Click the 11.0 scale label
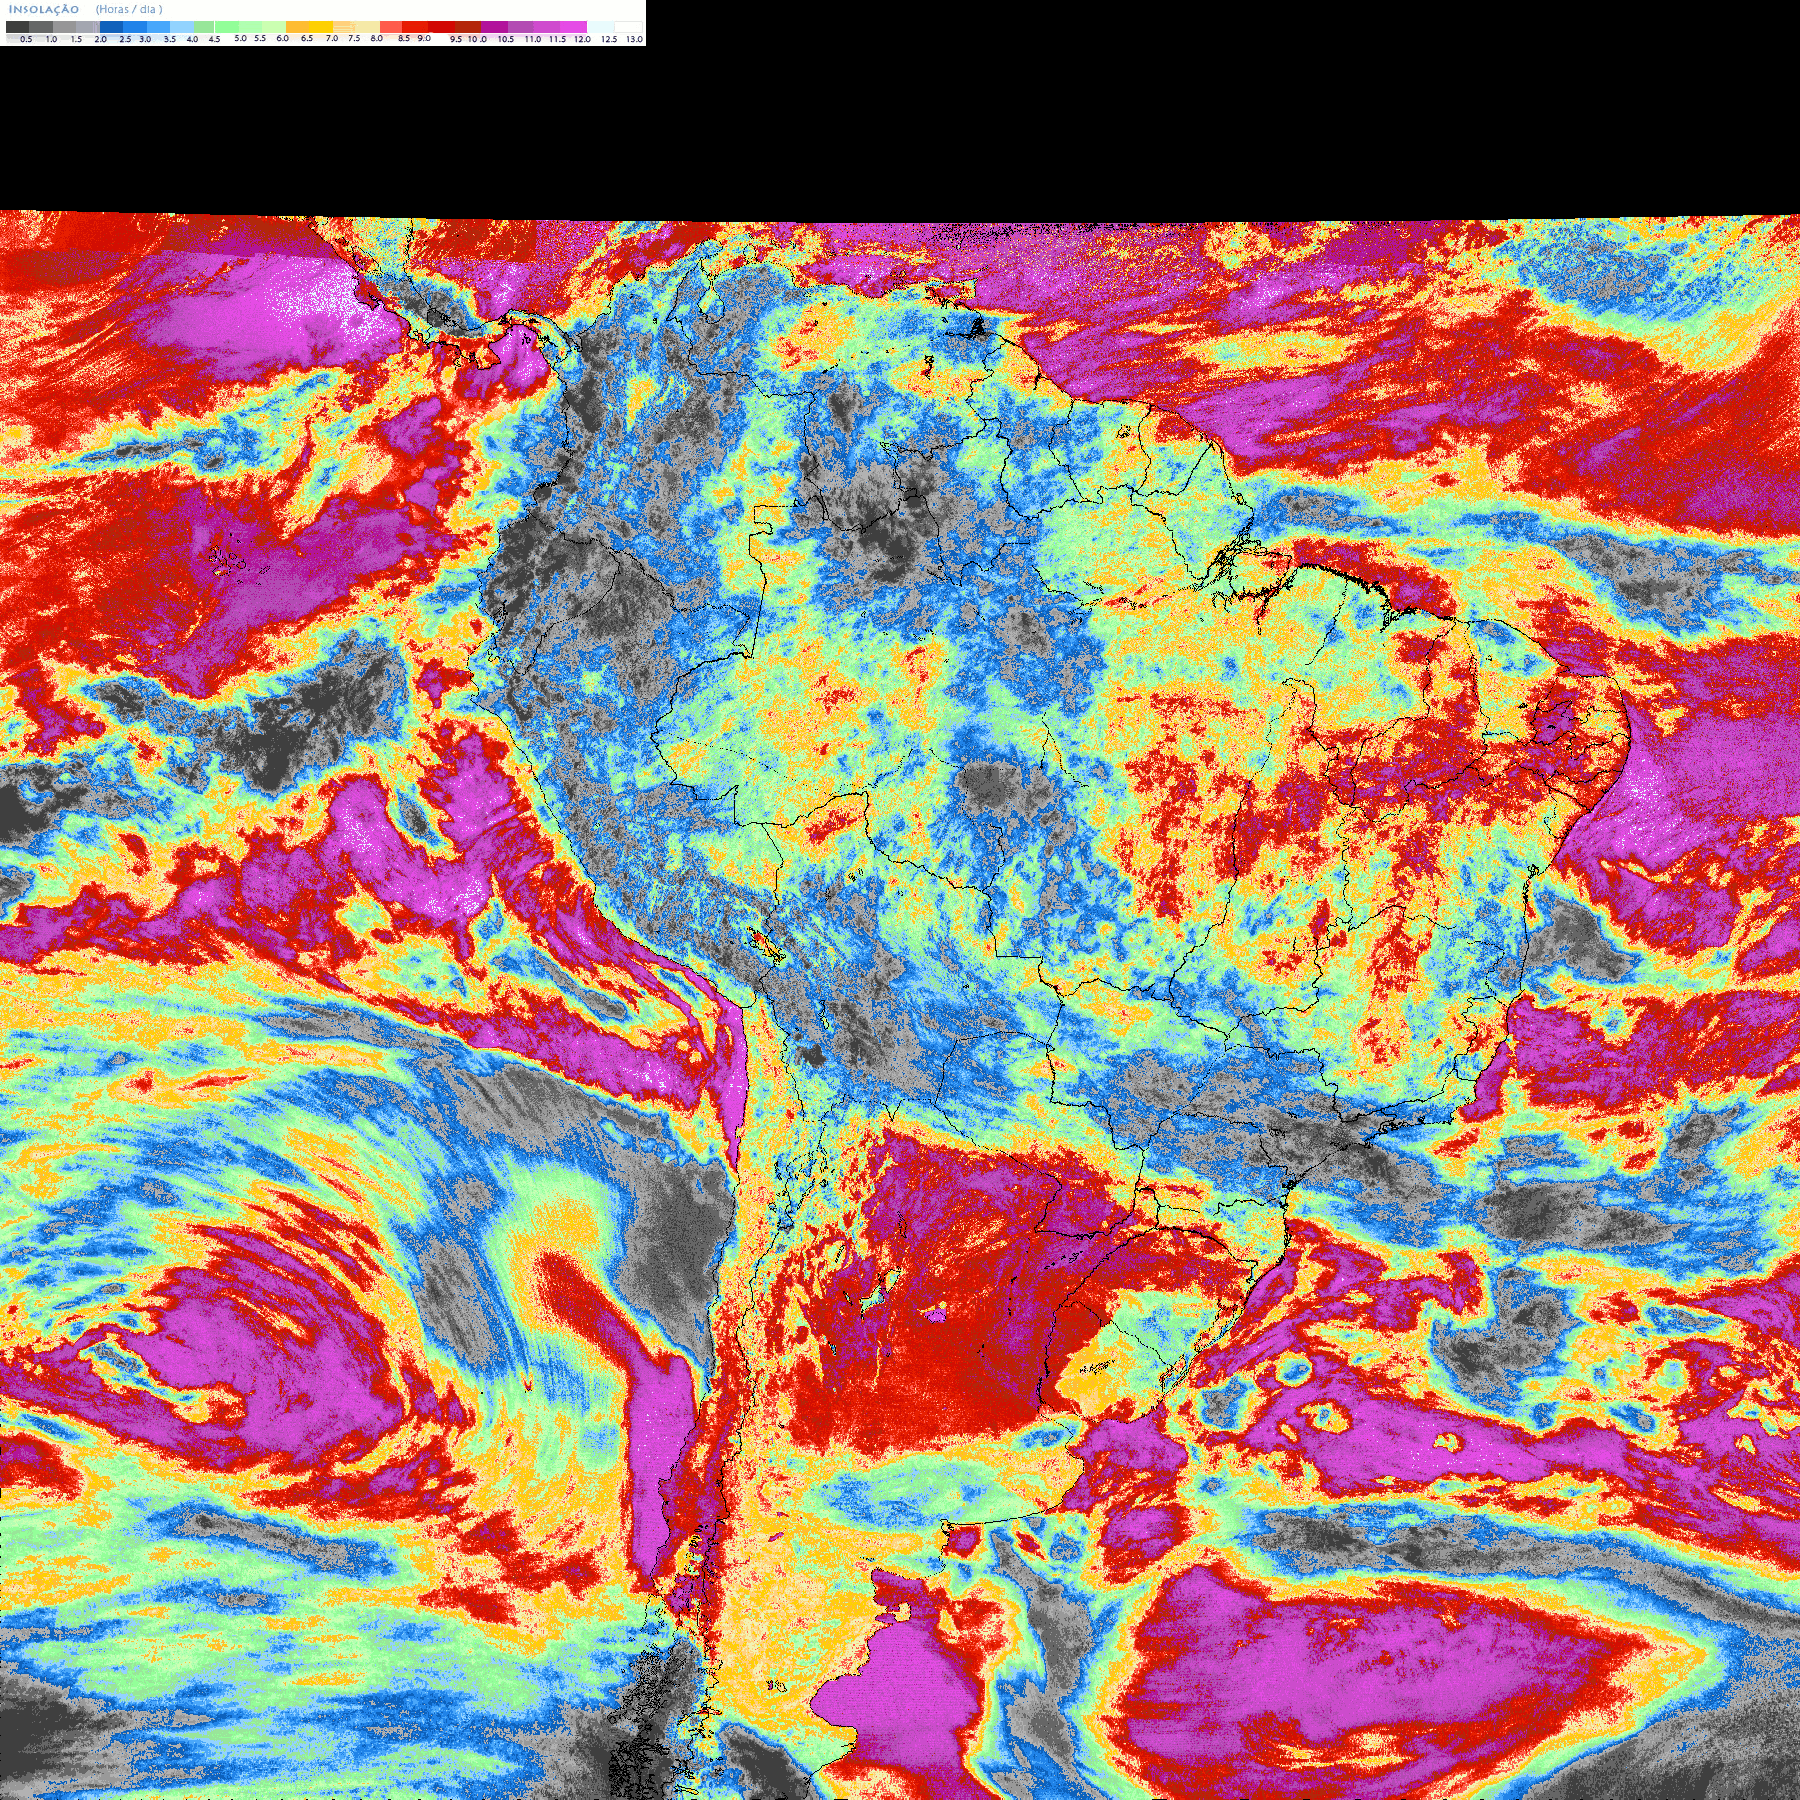Screen dimensions: 1800x1800 pos(533,39)
